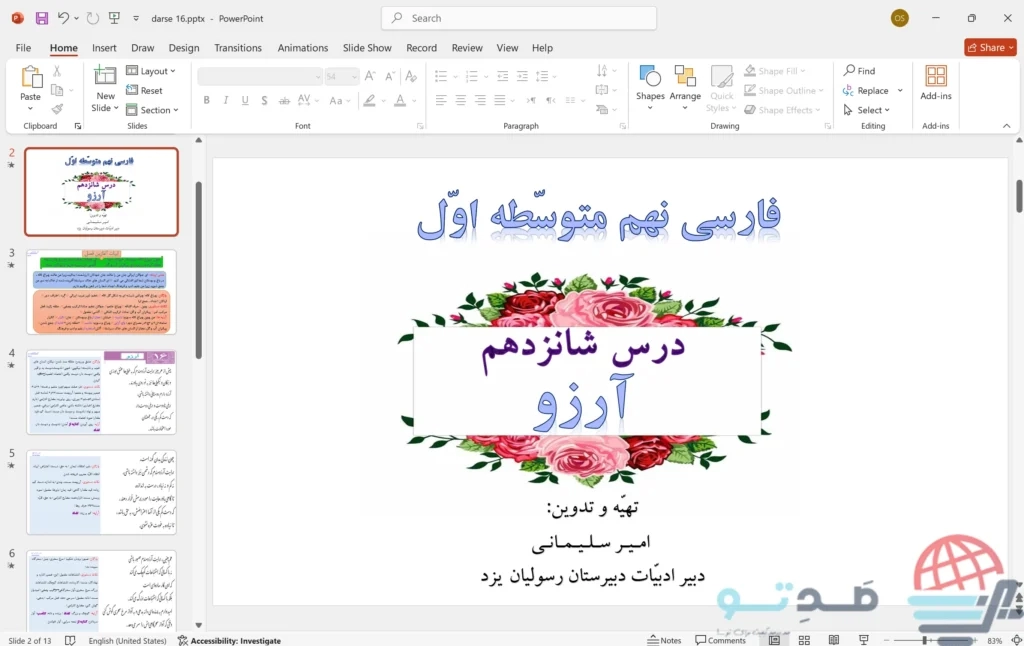
Task: Clear all formatting icon
Action: point(411,76)
